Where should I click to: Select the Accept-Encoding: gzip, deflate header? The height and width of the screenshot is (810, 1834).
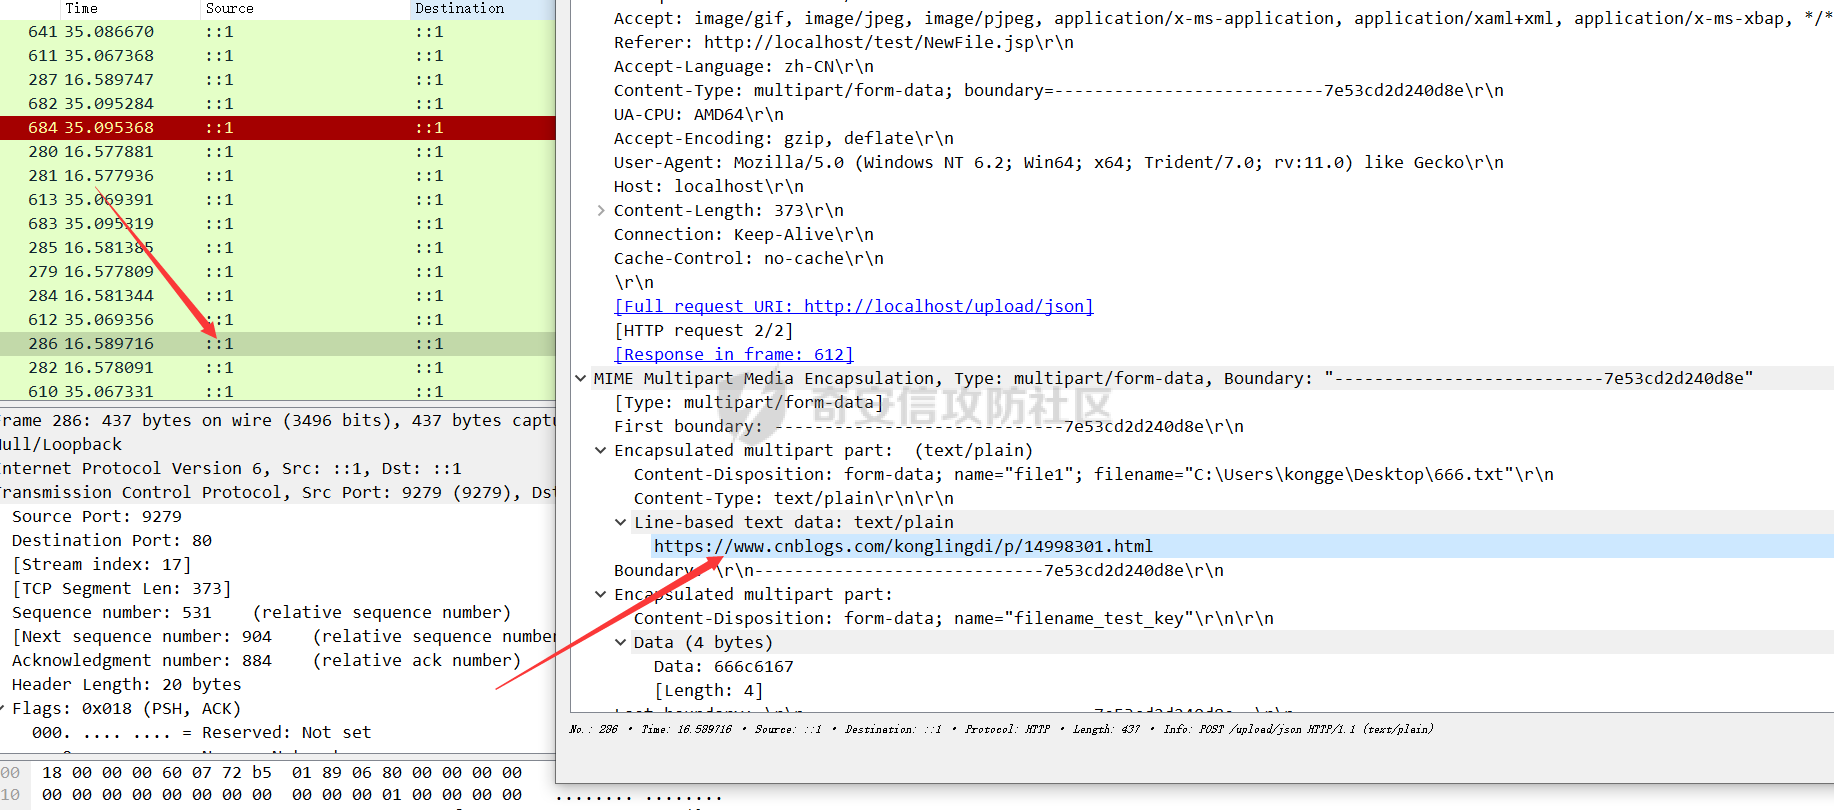[x=783, y=138]
